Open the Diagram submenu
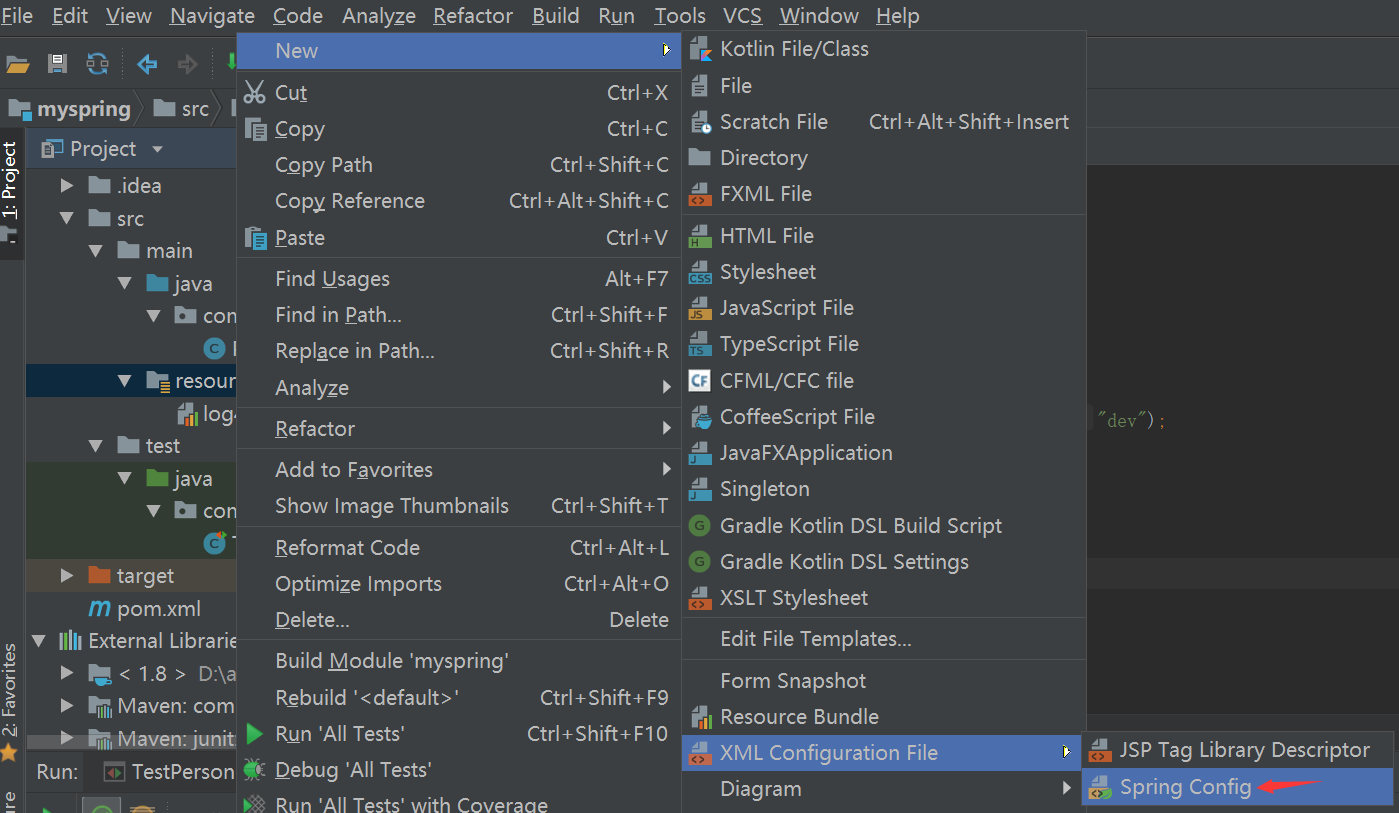This screenshot has height=813, width=1399. click(883, 789)
